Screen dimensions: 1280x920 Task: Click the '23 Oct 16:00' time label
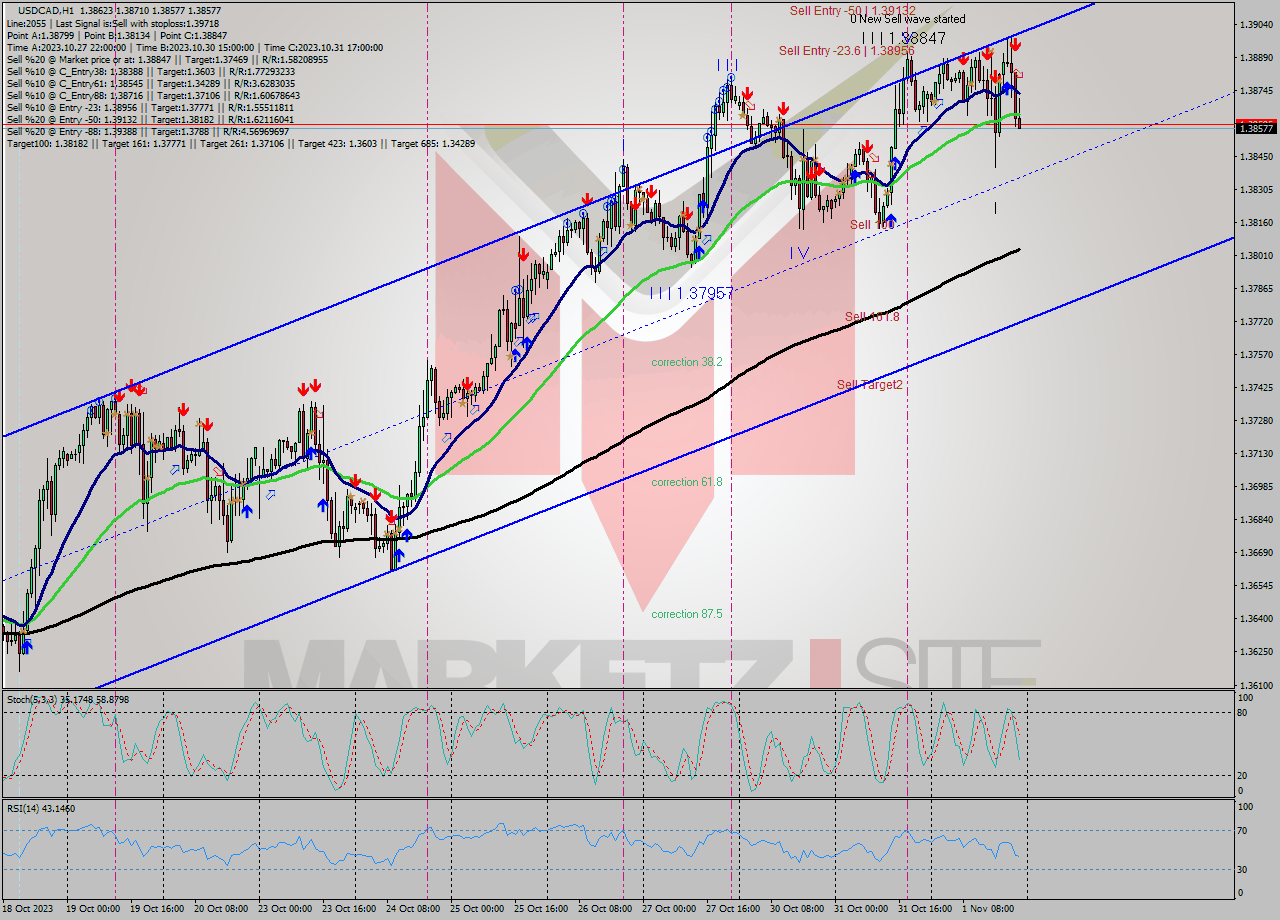(x=351, y=909)
